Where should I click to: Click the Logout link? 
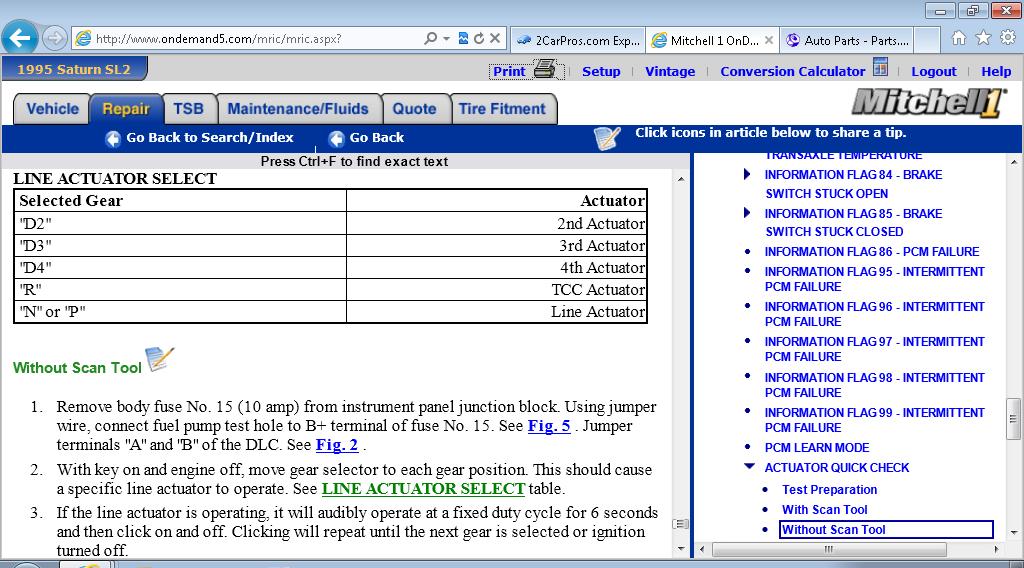[x=933, y=71]
